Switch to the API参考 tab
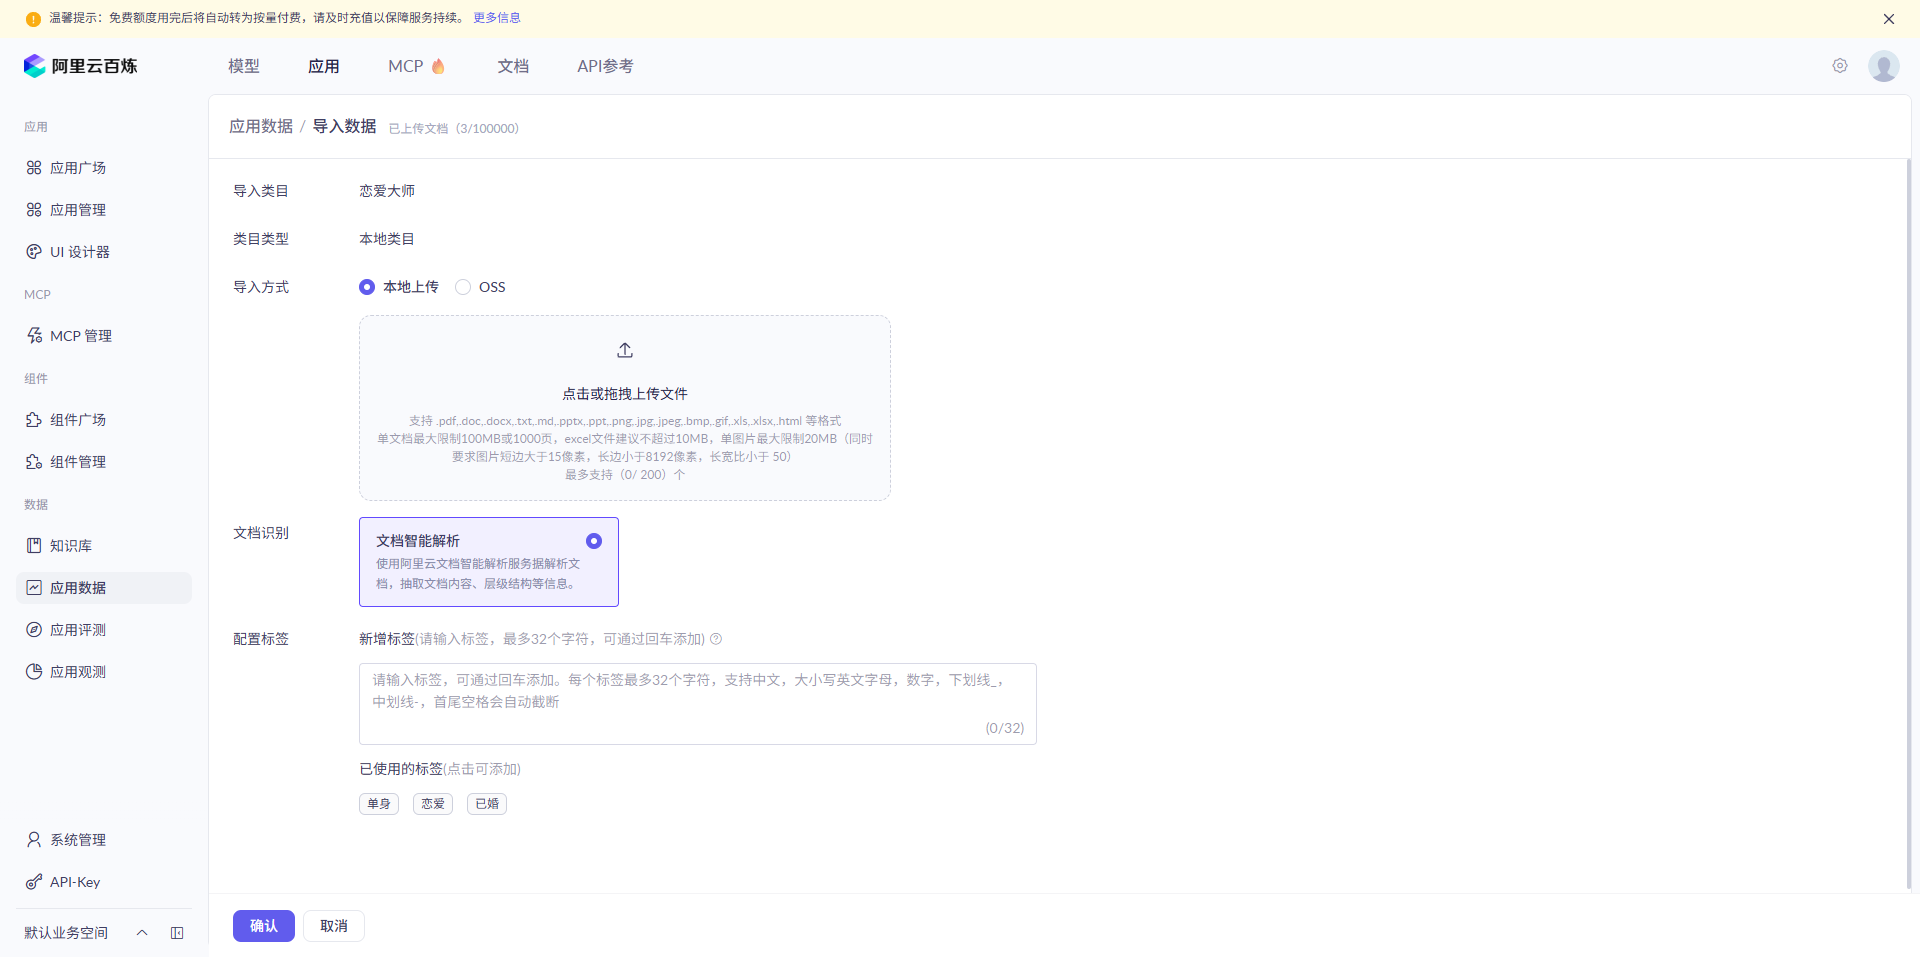This screenshot has height=957, width=1920. 605,66
